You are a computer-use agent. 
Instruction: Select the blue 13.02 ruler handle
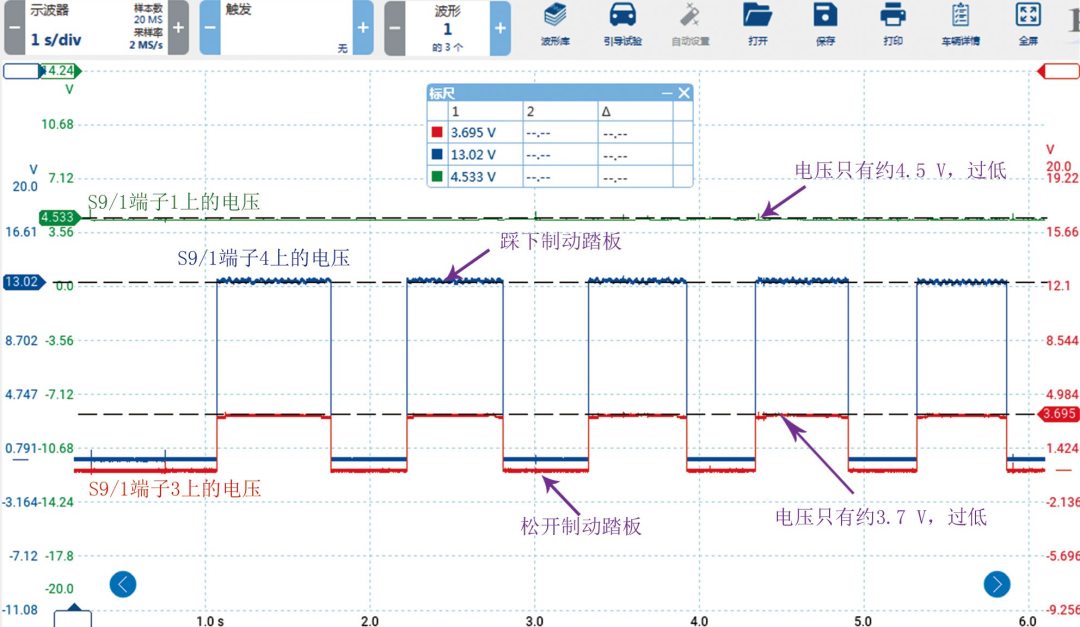pyautogui.click(x=23, y=282)
